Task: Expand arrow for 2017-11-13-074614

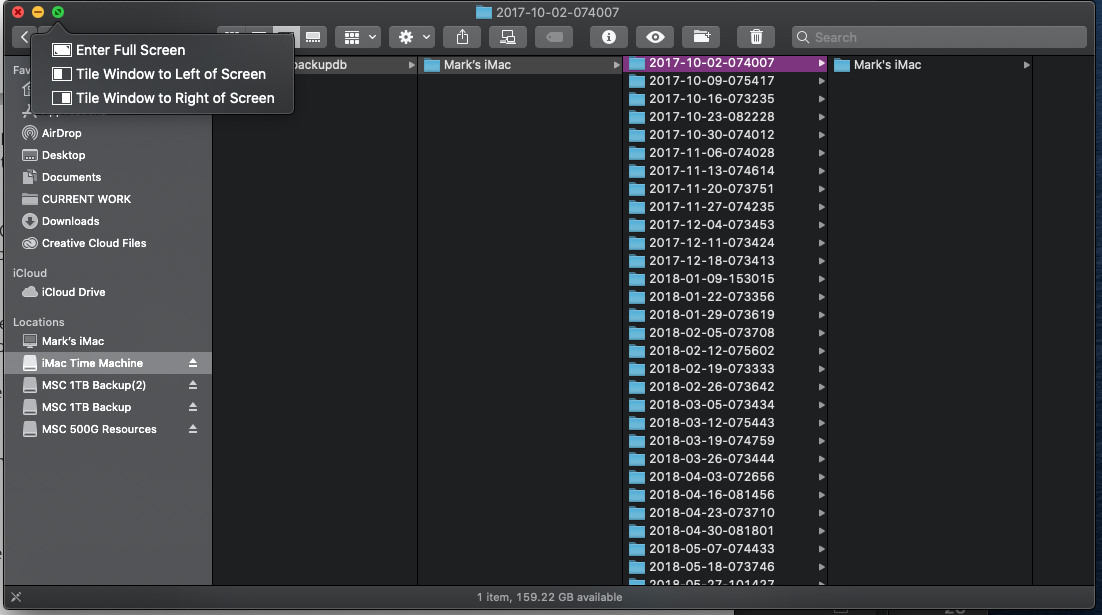Action: 821,171
